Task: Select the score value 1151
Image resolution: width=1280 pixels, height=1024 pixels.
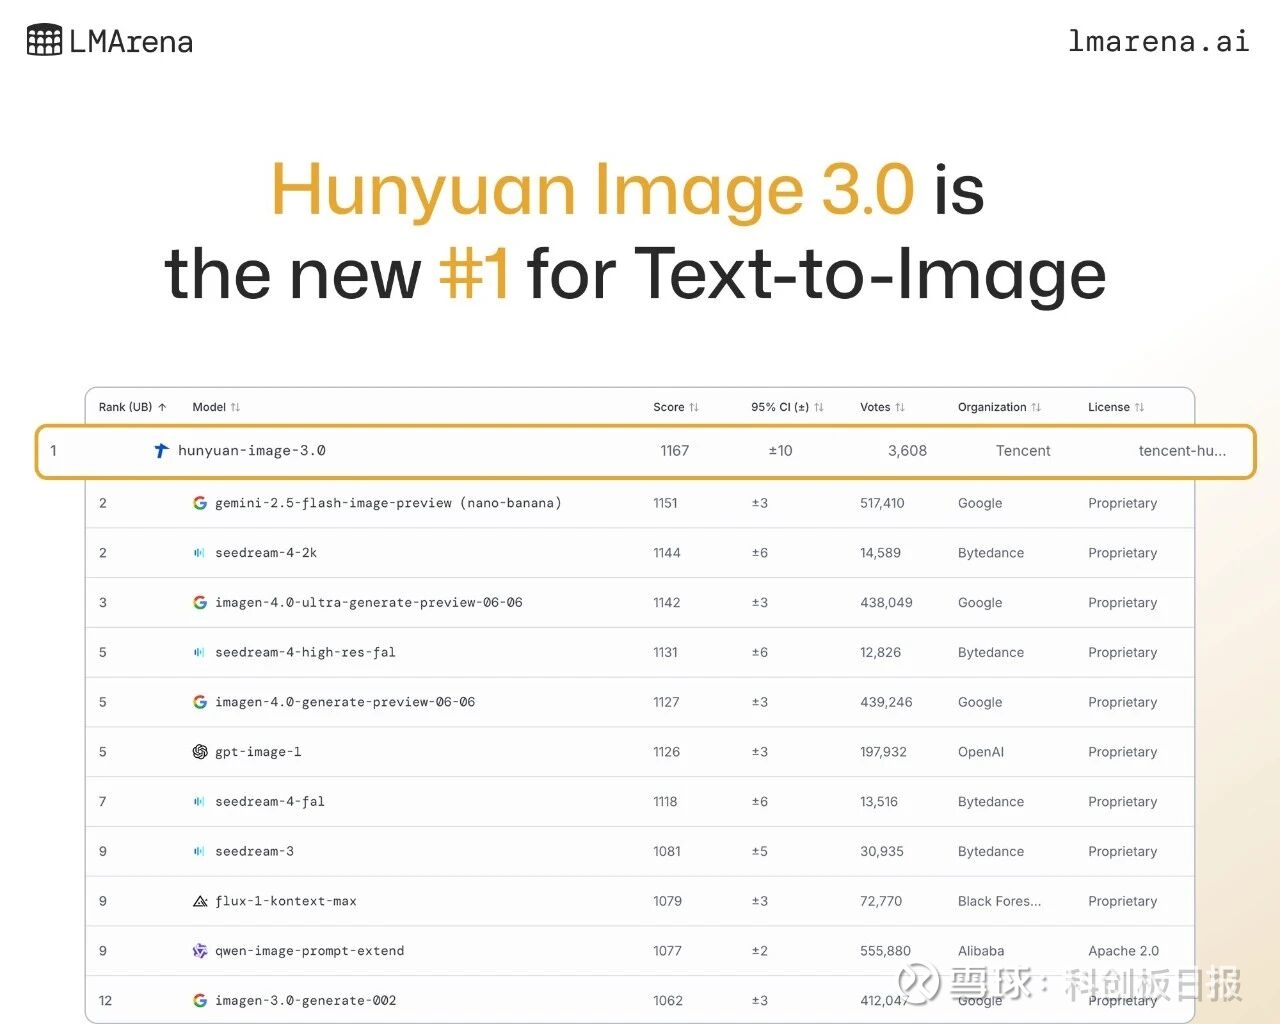Action: [x=665, y=503]
